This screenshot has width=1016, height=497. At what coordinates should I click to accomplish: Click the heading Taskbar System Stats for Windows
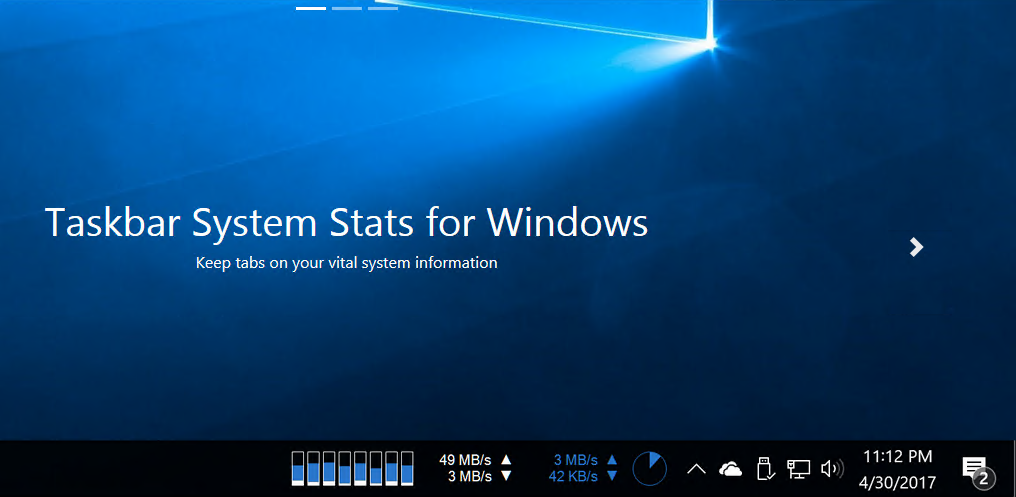pos(346,222)
